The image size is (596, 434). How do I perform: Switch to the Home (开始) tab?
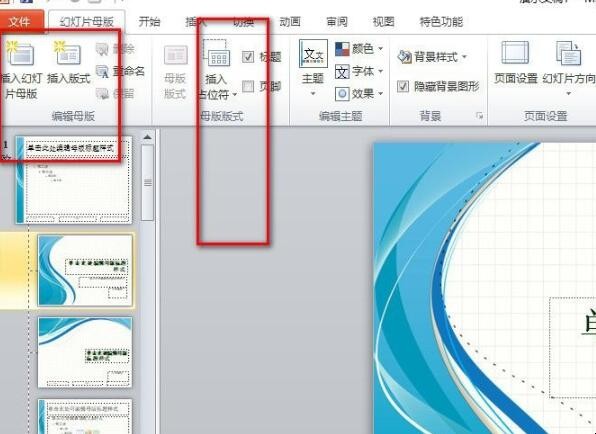click(149, 22)
